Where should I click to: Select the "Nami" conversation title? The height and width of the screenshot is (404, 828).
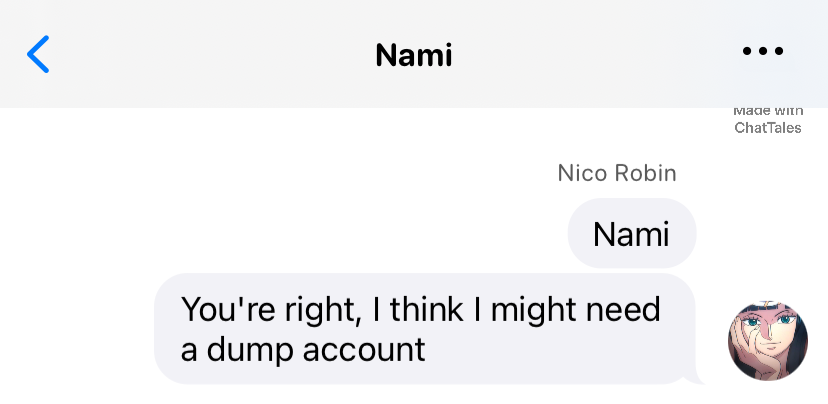coord(414,54)
